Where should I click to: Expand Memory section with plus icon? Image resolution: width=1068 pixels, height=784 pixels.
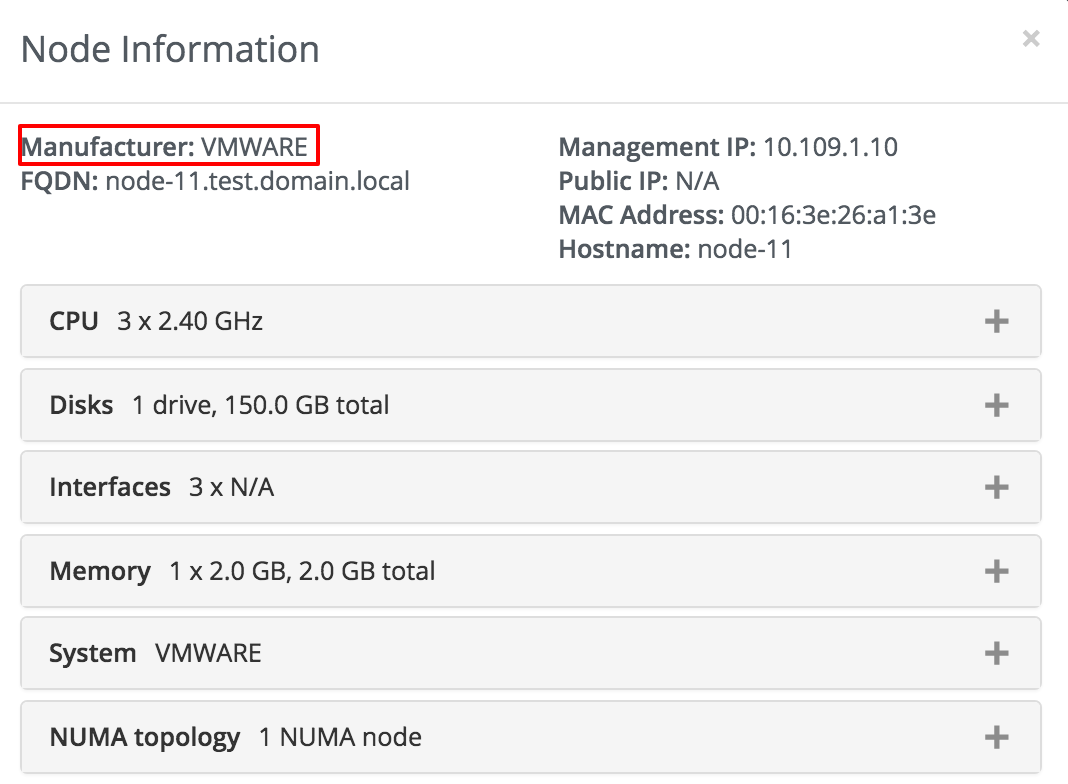click(x=996, y=571)
